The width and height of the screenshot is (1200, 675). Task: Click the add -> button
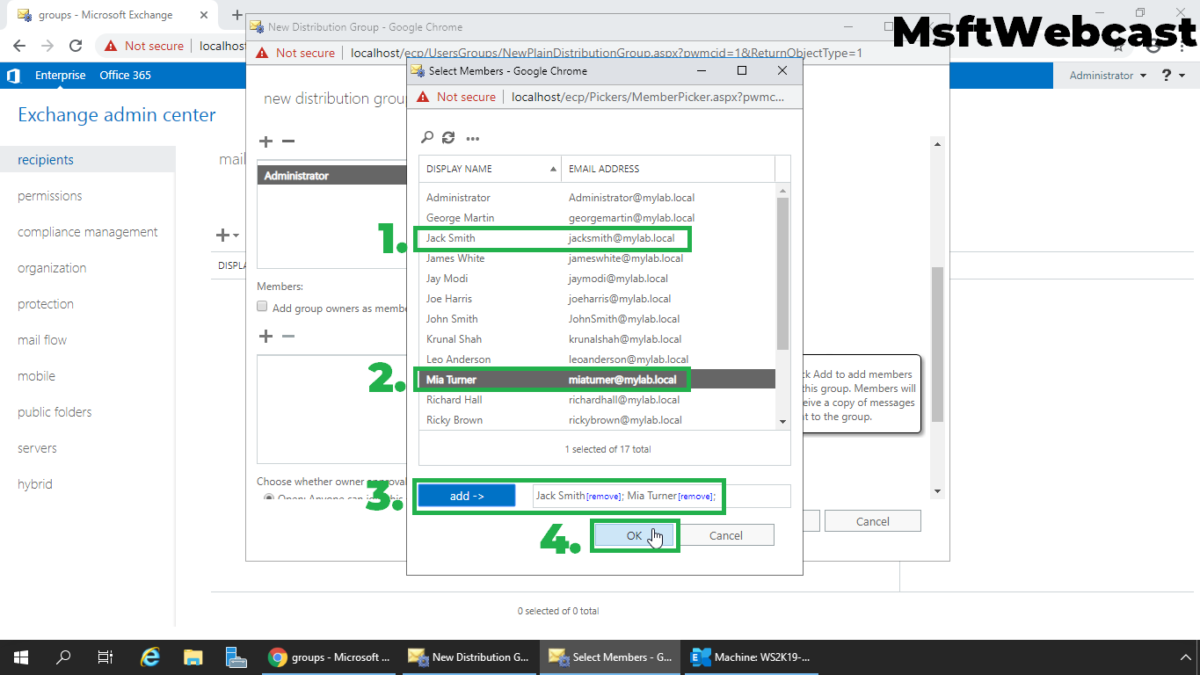pyautogui.click(x=466, y=495)
